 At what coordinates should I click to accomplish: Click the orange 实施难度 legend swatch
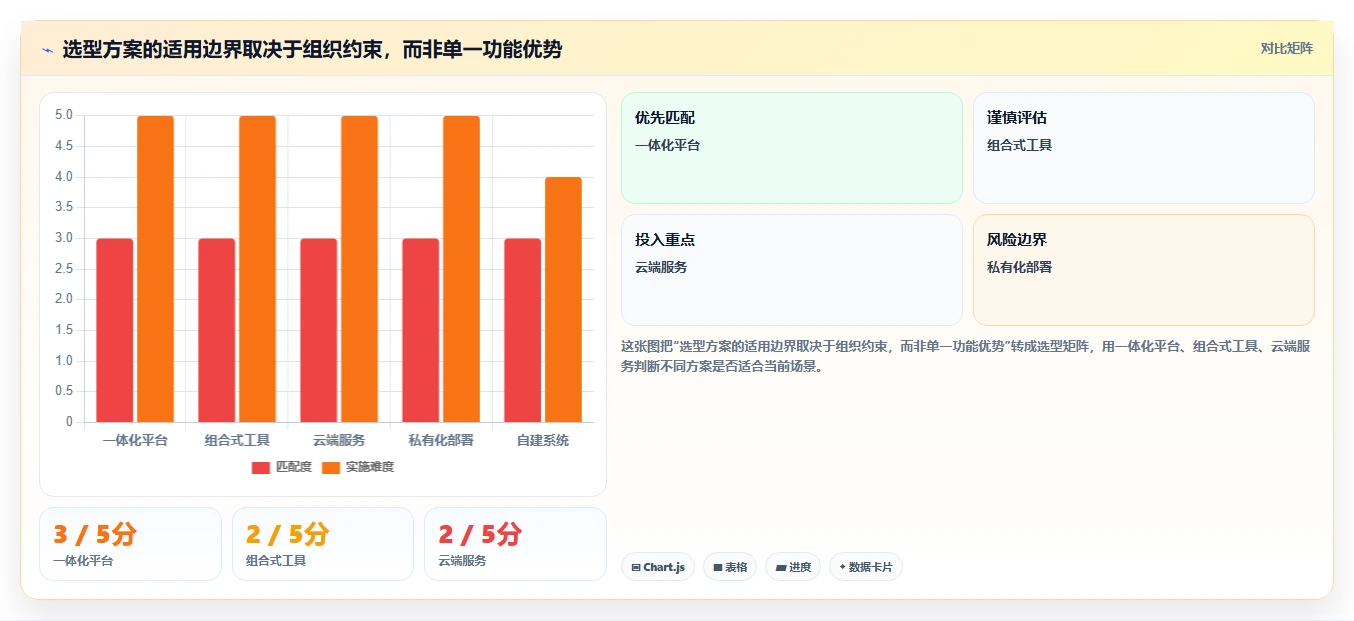click(x=331, y=467)
